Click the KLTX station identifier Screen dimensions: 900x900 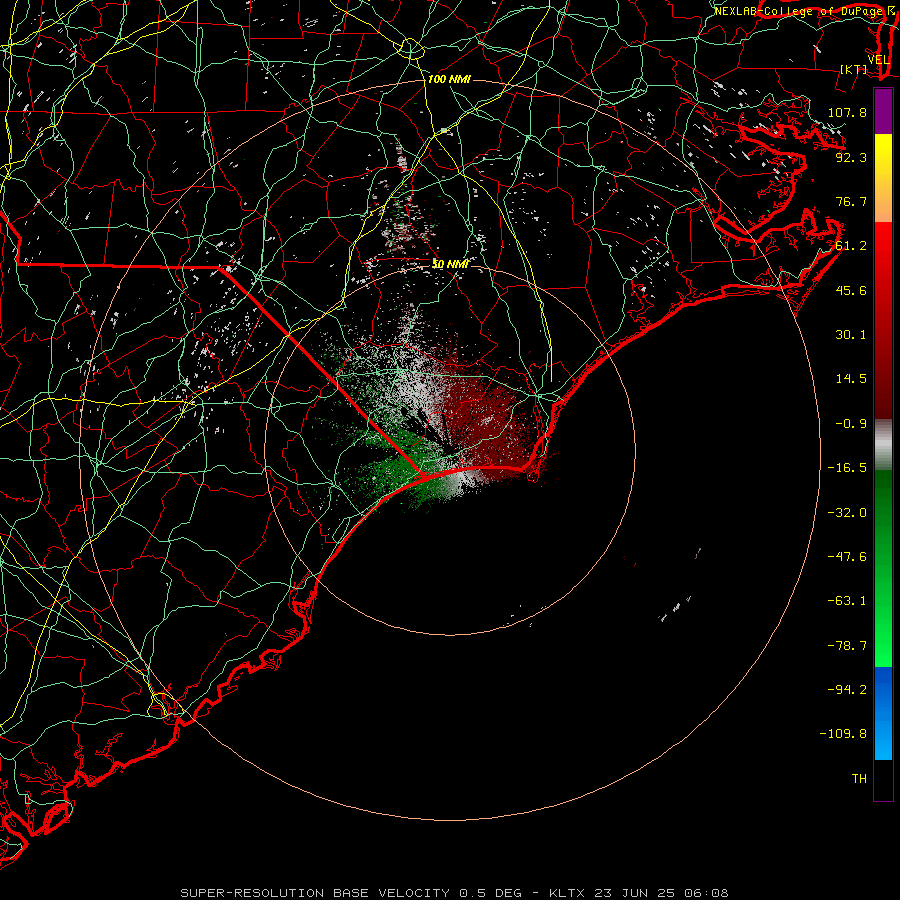pos(567,893)
